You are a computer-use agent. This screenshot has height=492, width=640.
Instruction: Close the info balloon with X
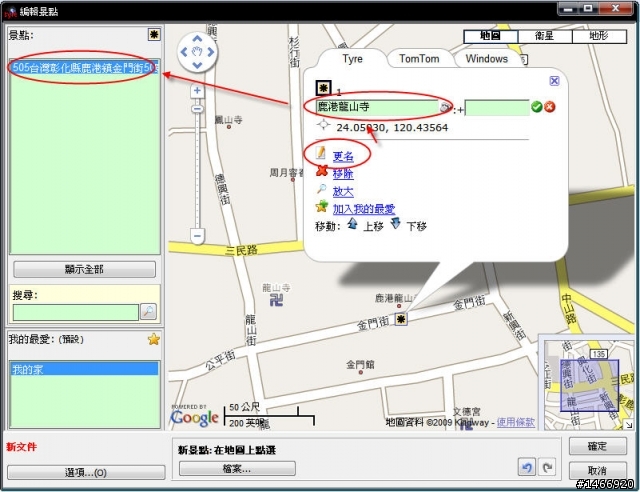(554, 81)
